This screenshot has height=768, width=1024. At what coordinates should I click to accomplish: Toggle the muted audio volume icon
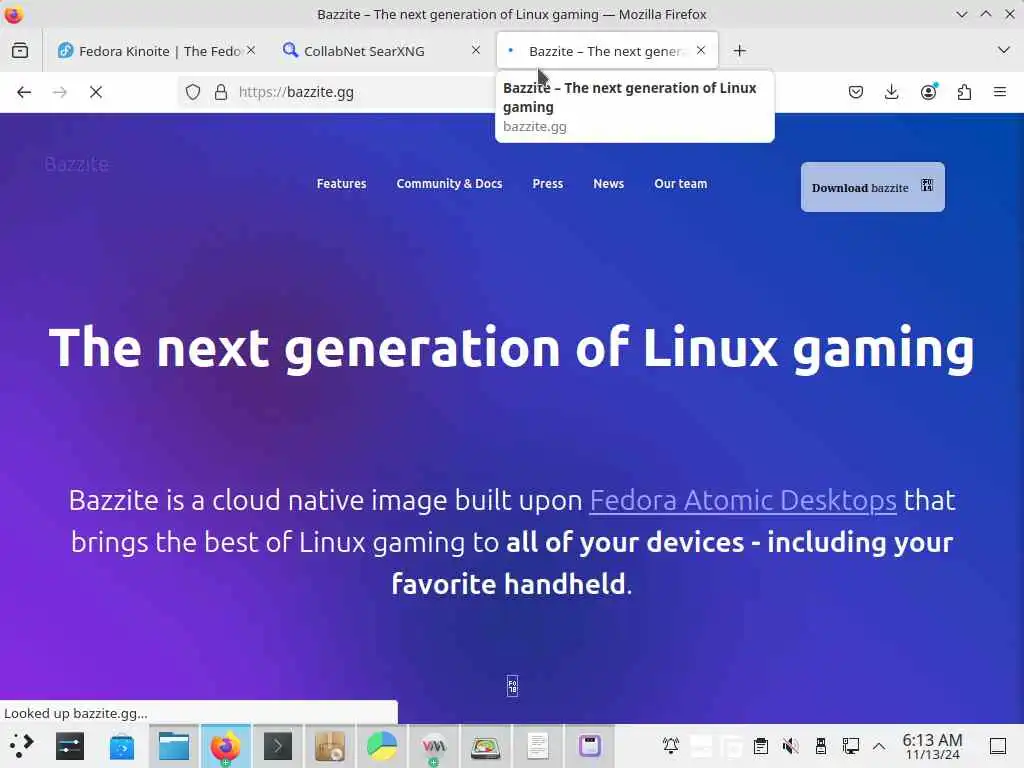791,745
